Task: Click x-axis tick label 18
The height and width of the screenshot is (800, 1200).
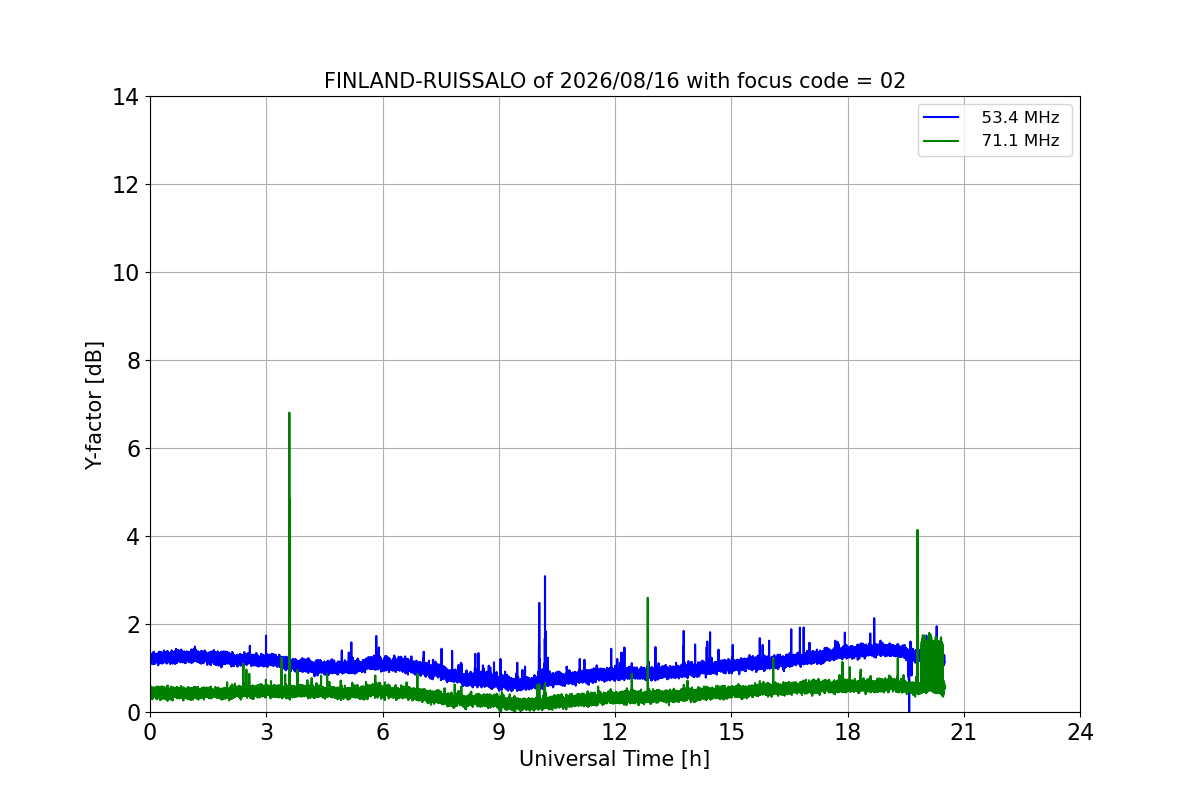Action: [848, 733]
